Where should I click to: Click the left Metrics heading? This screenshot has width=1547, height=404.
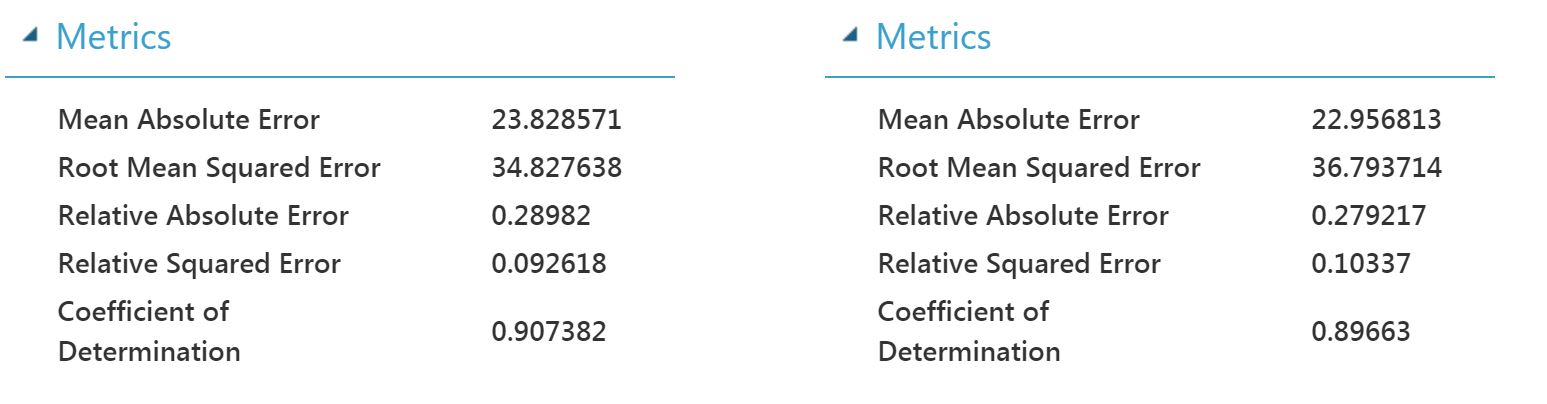(x=113, y=38)
